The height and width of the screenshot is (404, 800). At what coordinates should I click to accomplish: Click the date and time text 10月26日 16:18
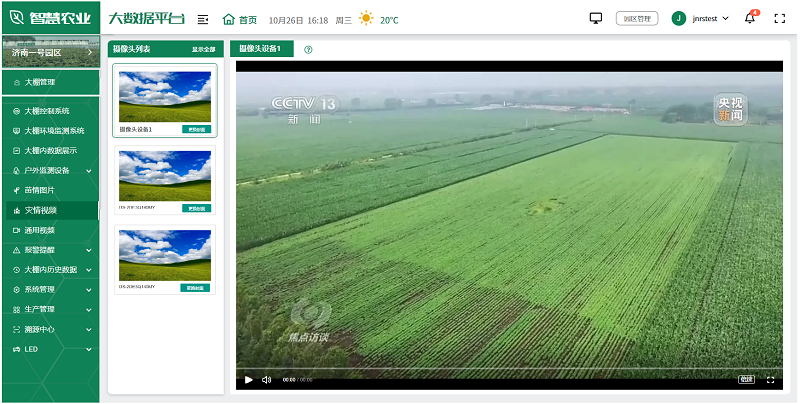(x=298, y=20)
